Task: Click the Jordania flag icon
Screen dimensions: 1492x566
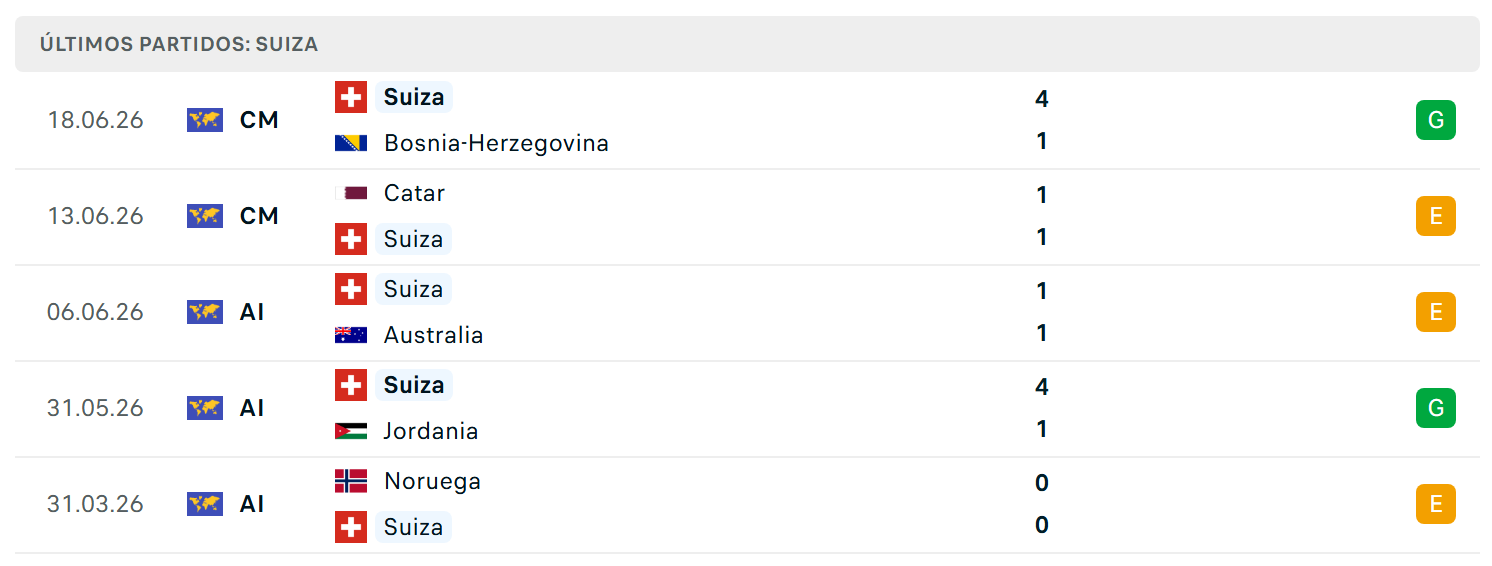Action: [x=351, y=431]
